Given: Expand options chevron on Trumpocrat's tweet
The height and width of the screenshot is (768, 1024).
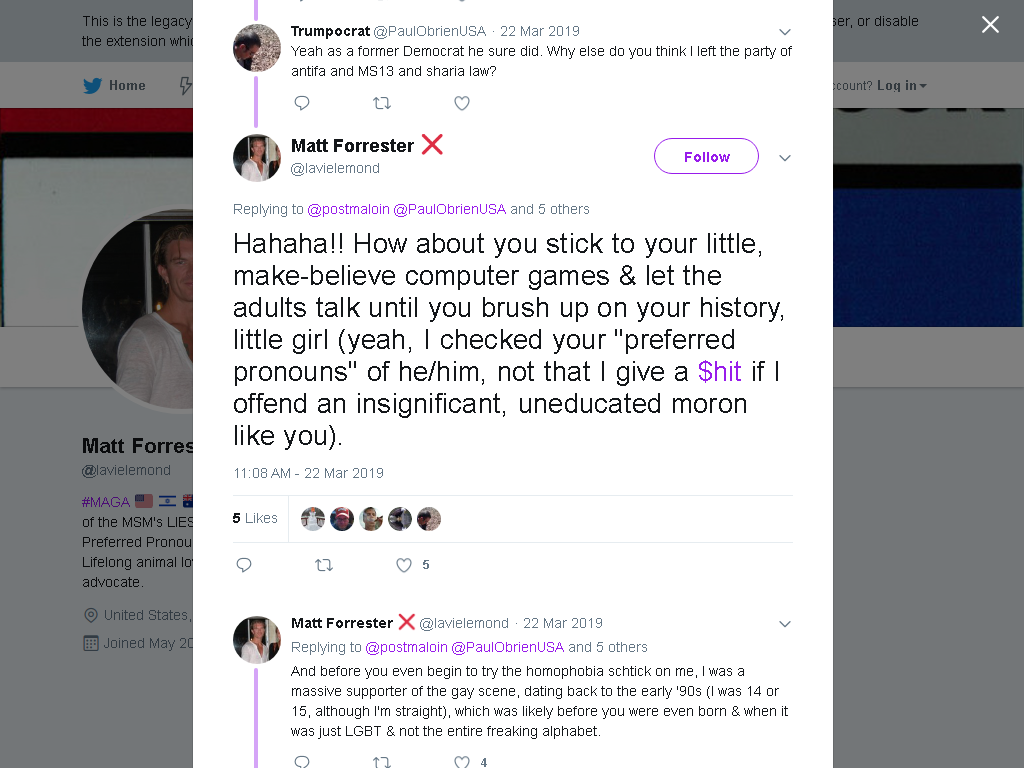Looking at the screenshot, I should point(785,31).
